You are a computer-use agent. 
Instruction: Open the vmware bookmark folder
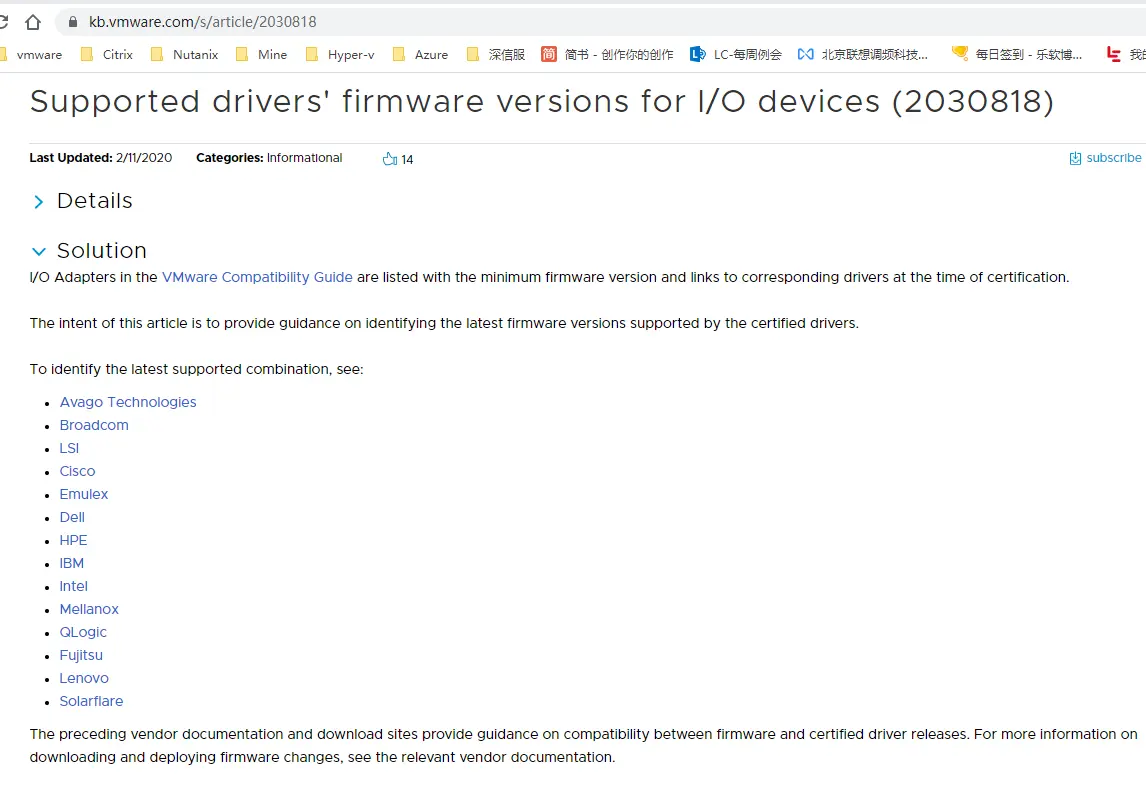pos(31,54)
